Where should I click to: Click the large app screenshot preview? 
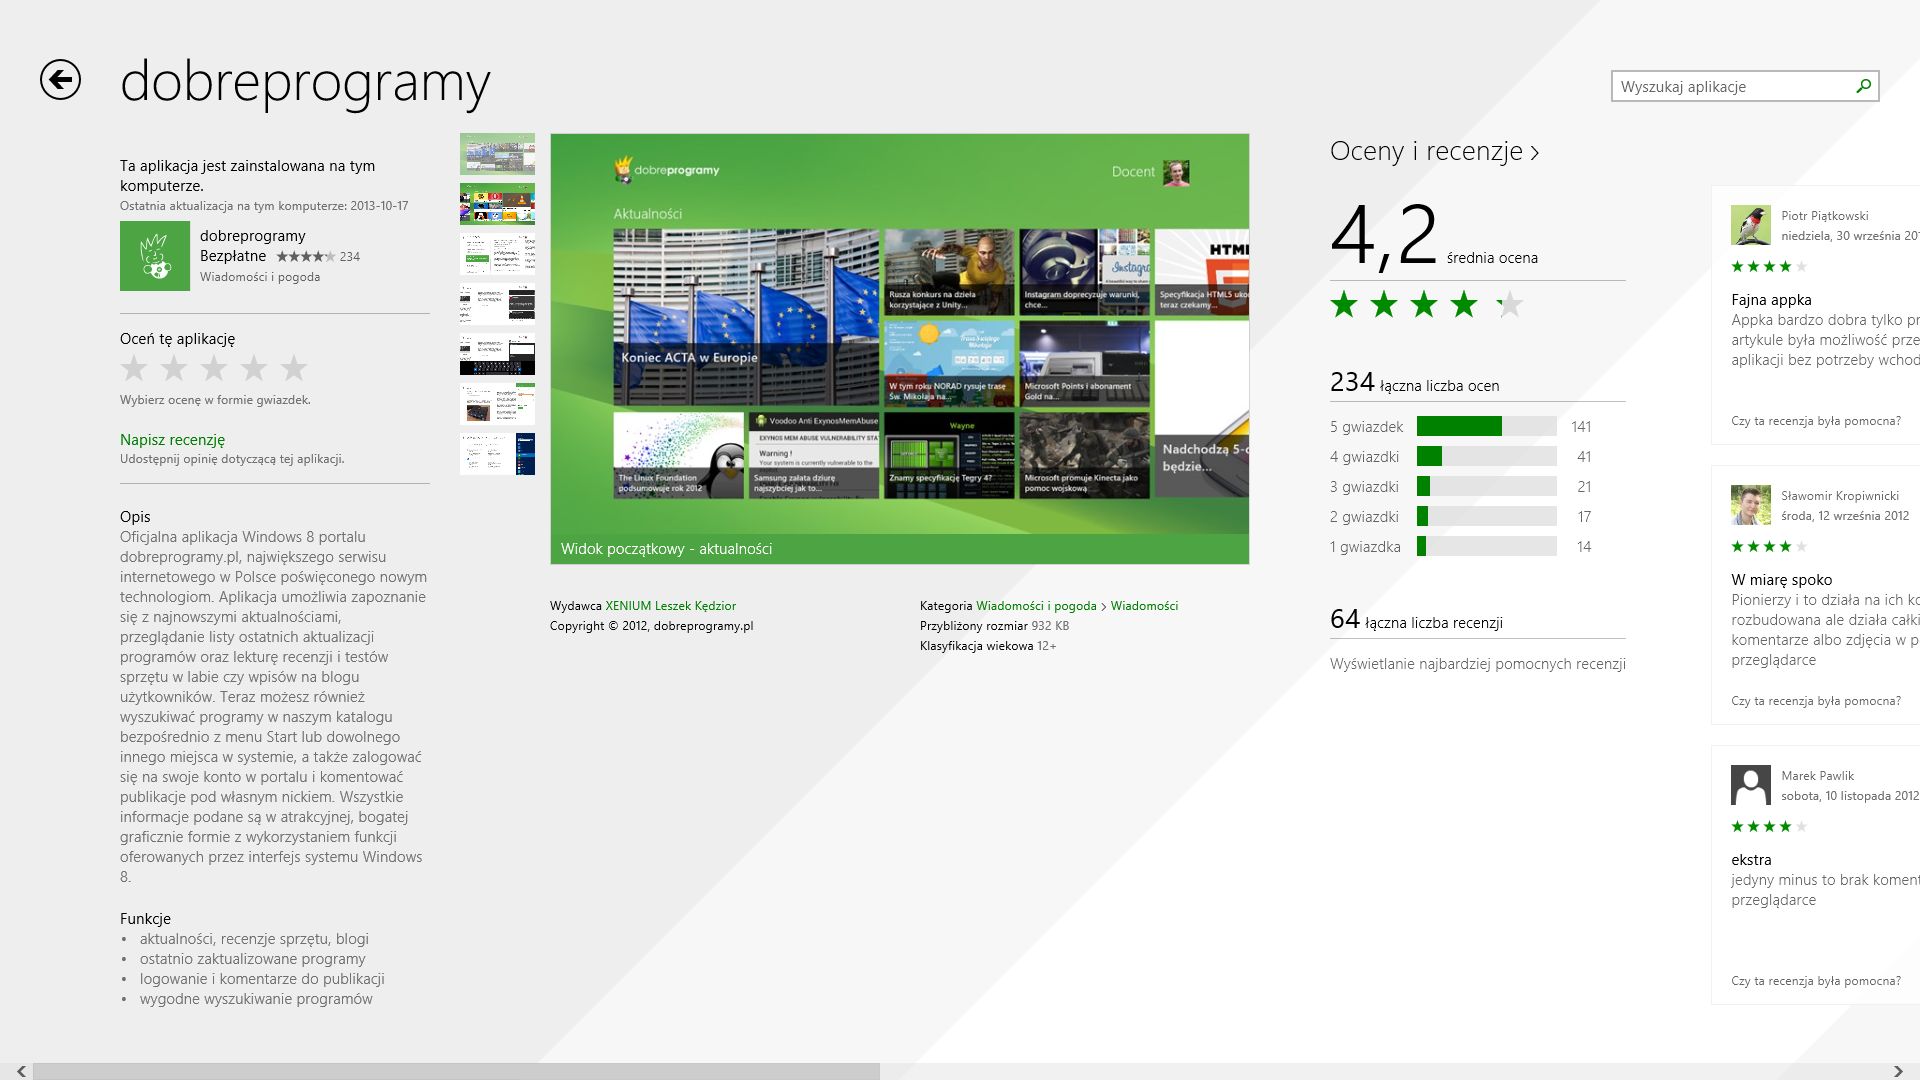tap(899, 349)
